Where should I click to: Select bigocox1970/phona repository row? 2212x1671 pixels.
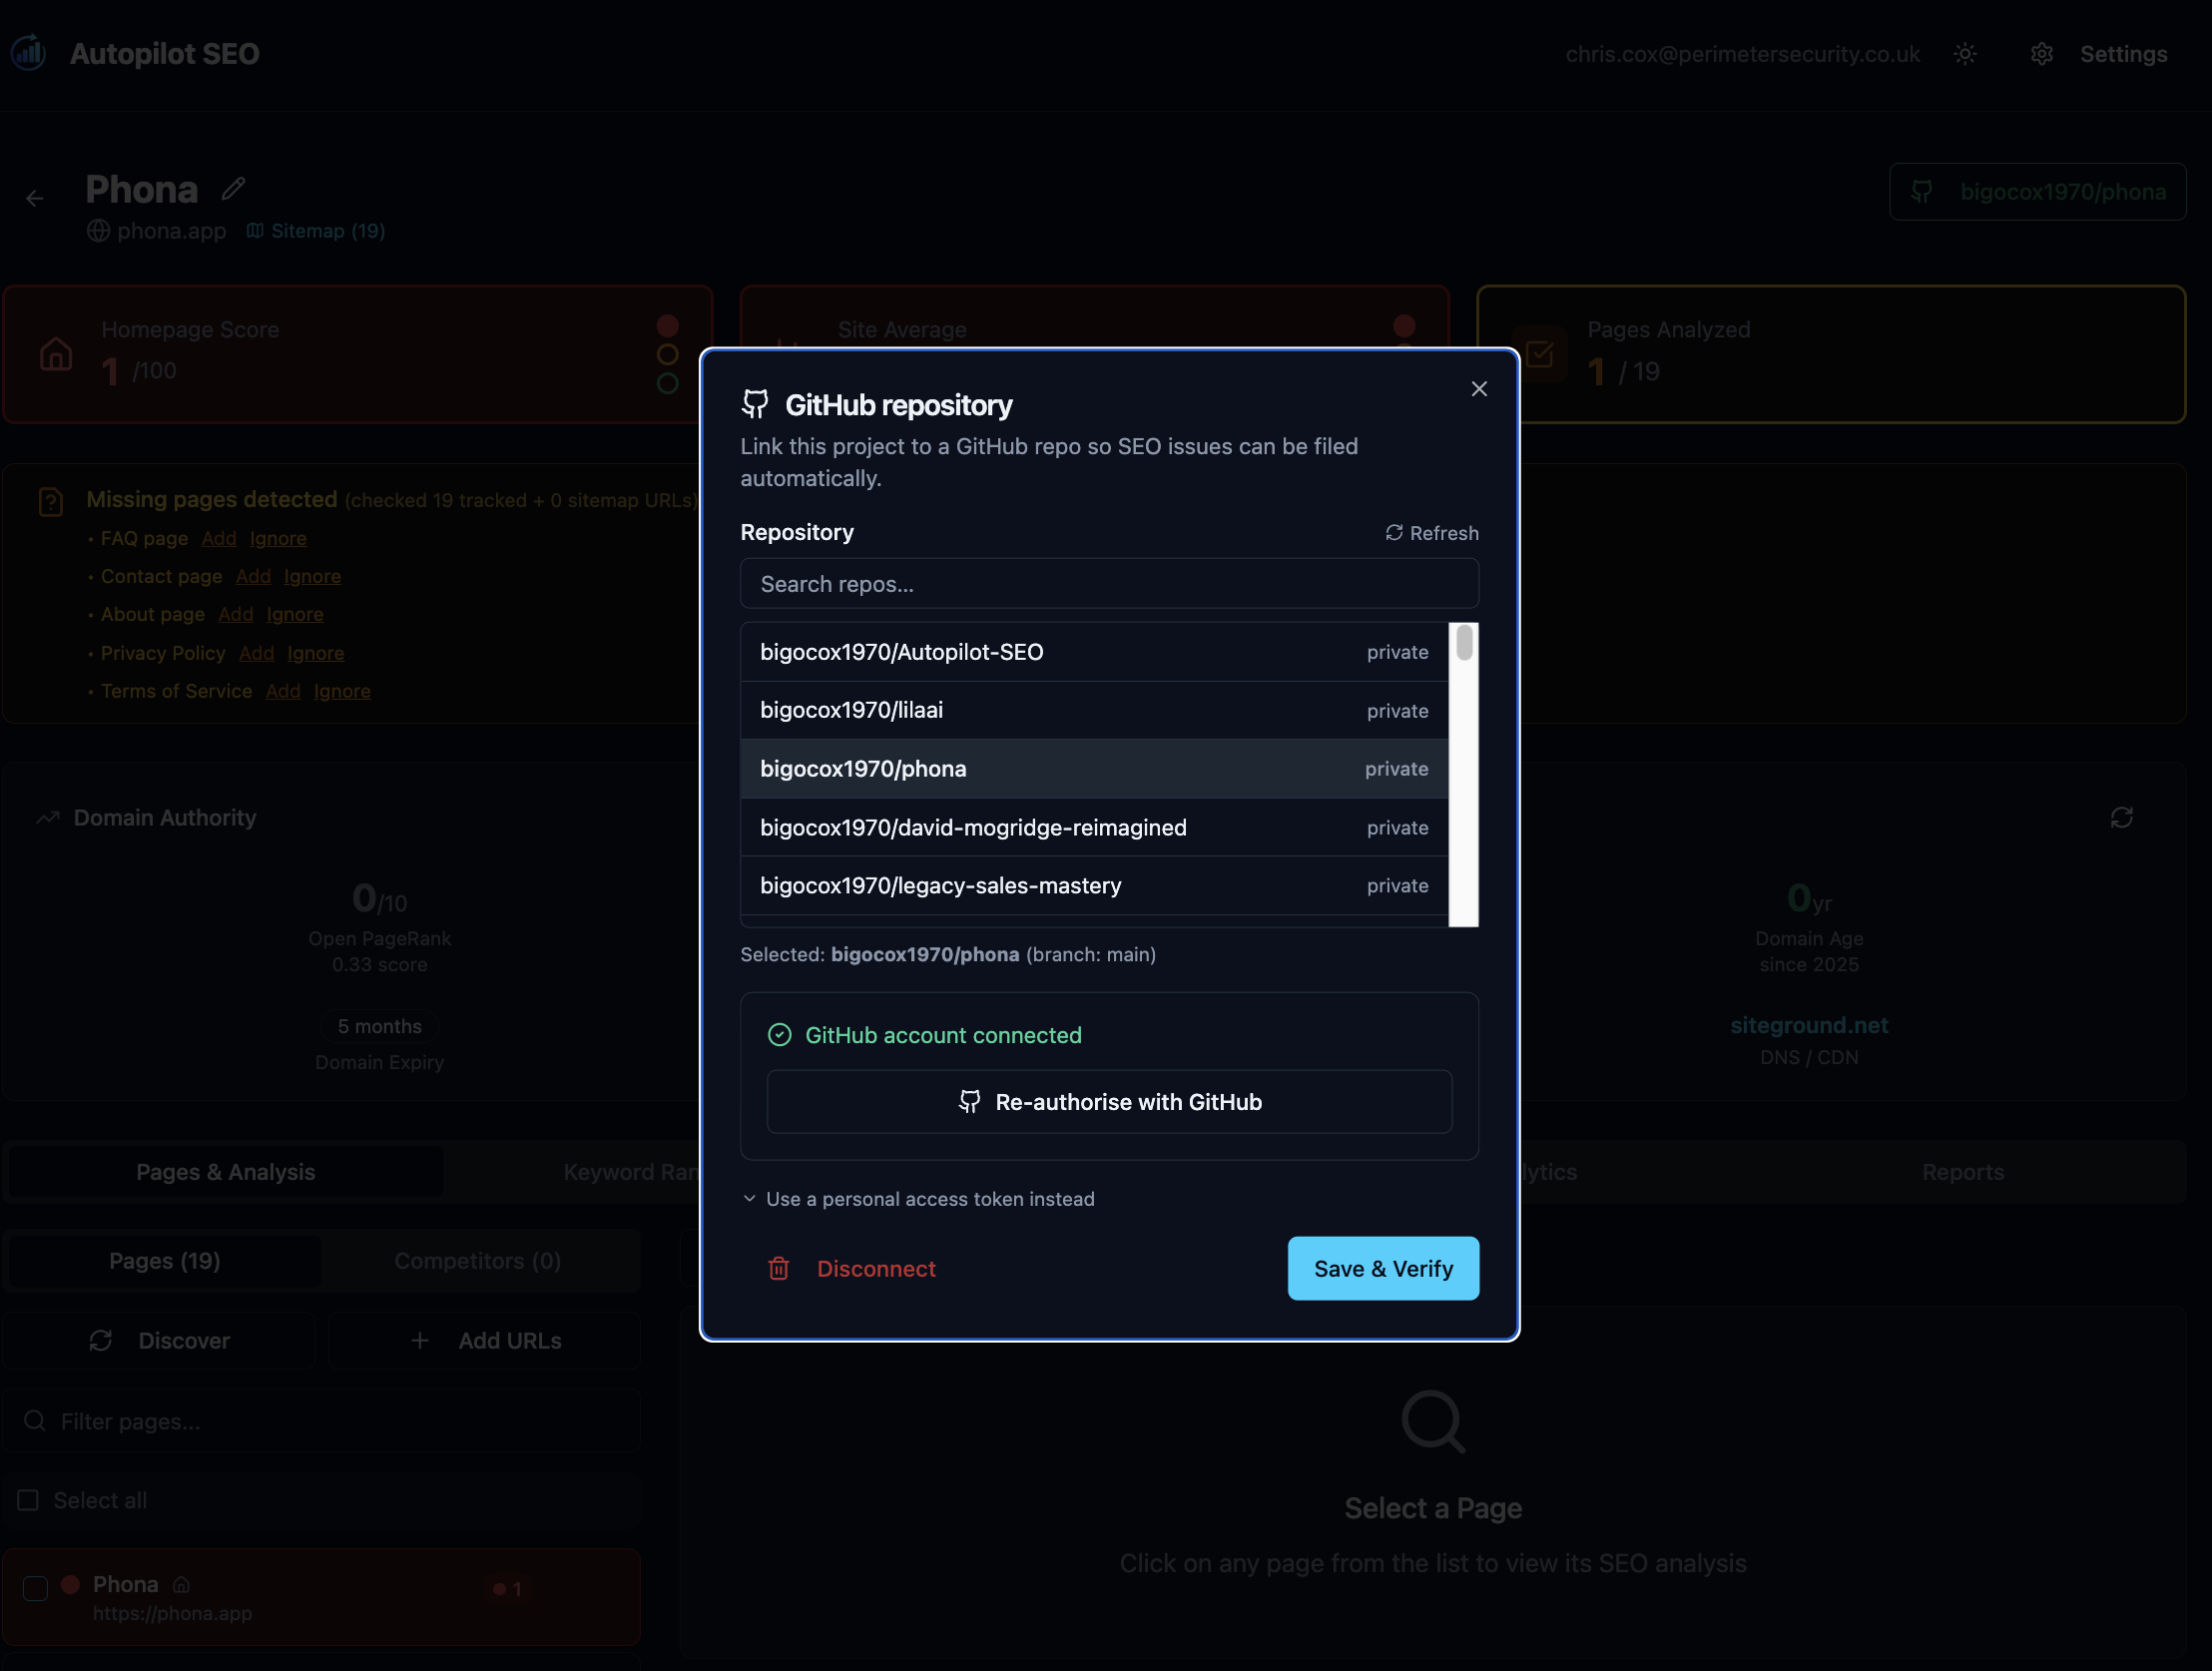click(1094, 769)
